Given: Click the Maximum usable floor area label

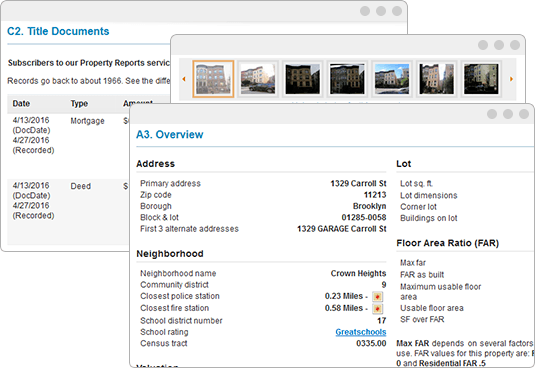Looking at the screenshot, I should tap(440, 292).
